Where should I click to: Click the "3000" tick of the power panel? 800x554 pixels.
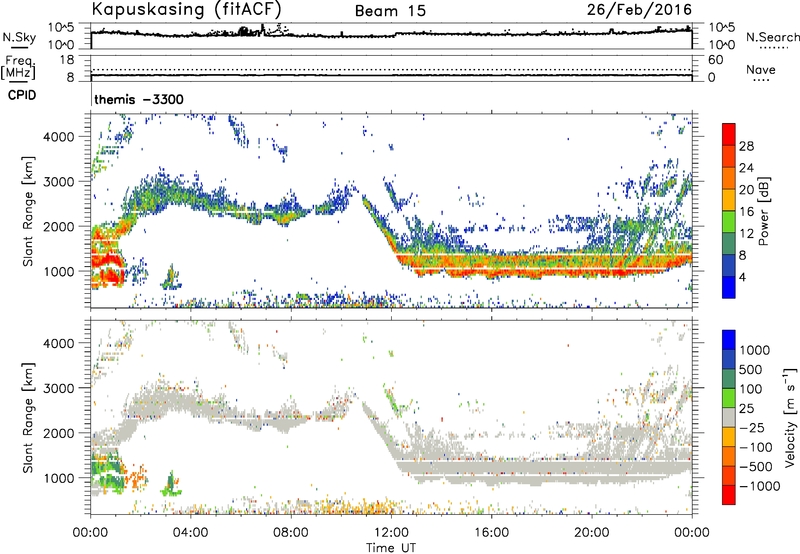point(58,182)
